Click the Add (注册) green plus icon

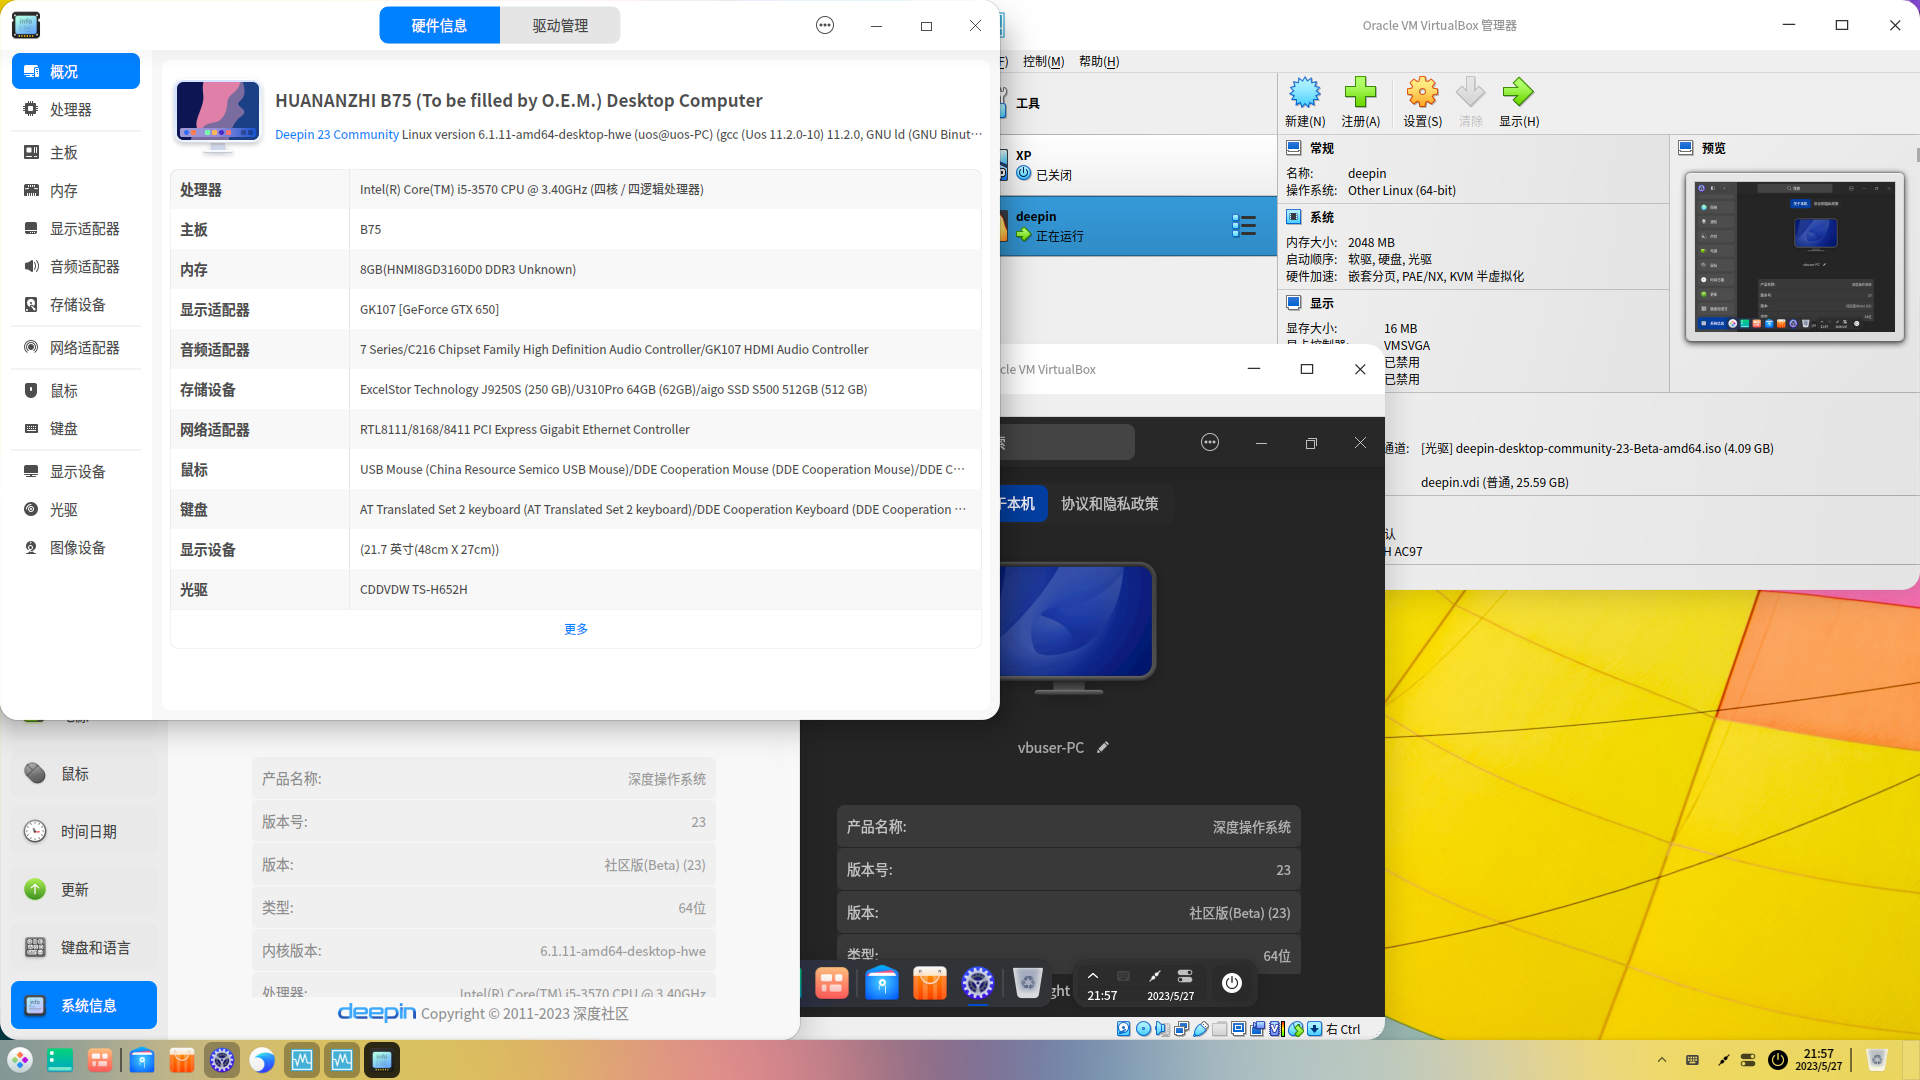[x=1360, y=94]
